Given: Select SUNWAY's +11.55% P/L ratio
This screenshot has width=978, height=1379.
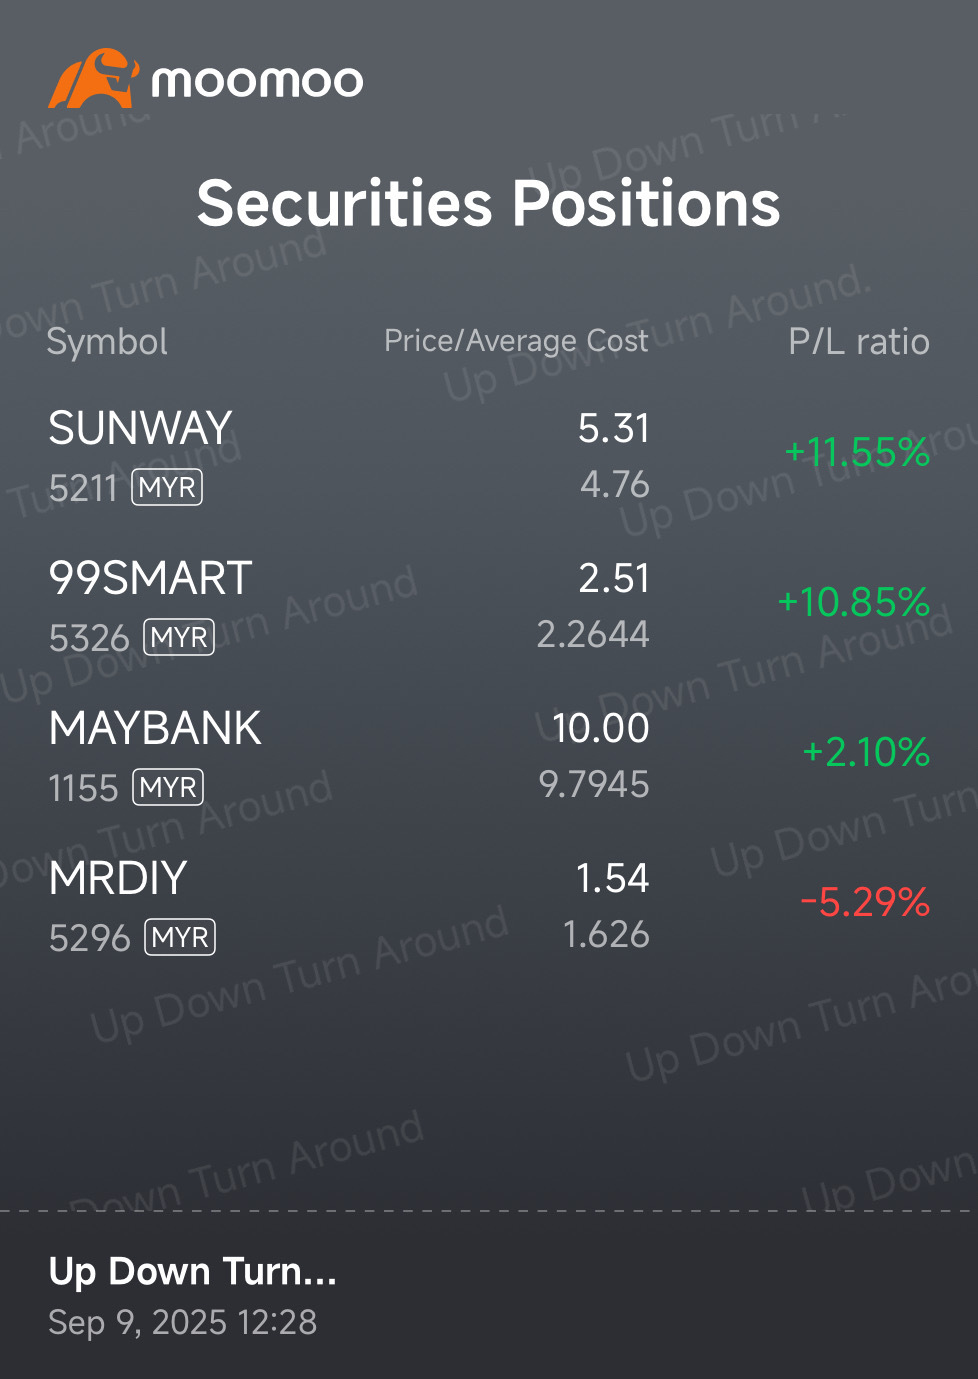Looking at the screenshot, I should (857, 452).
